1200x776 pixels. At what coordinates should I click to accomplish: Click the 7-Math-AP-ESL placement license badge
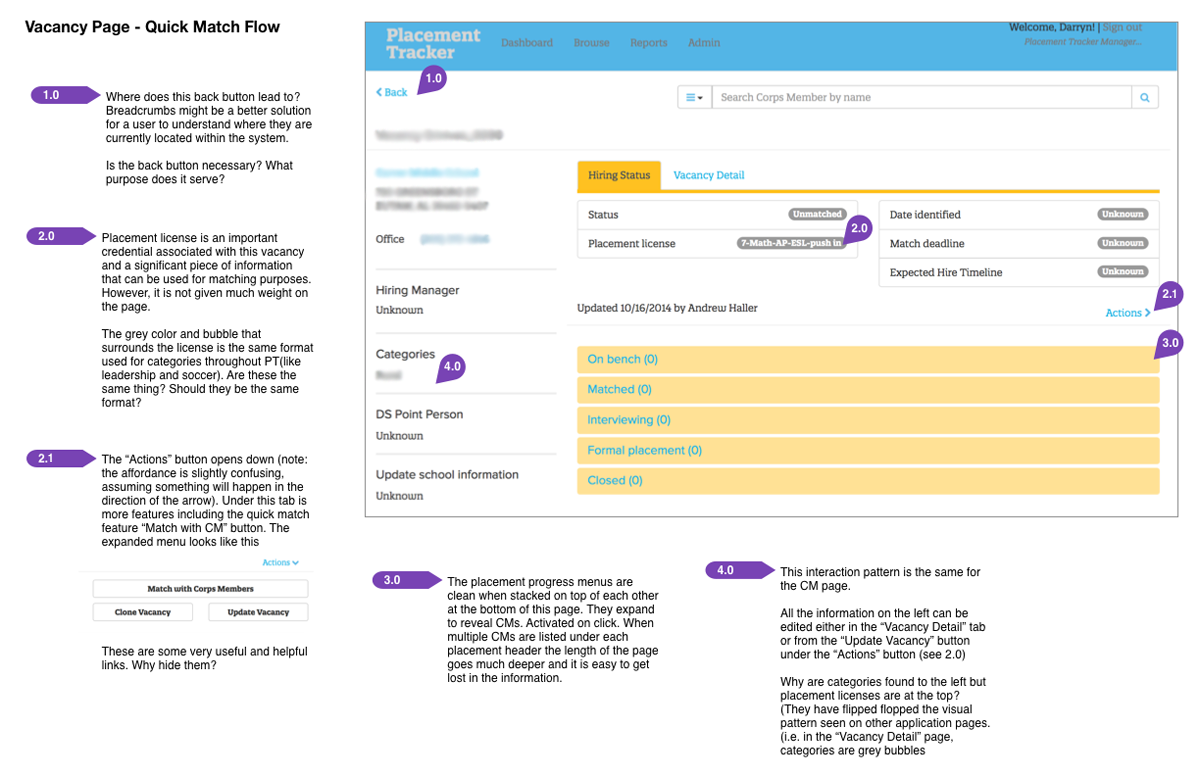(790, 243)
